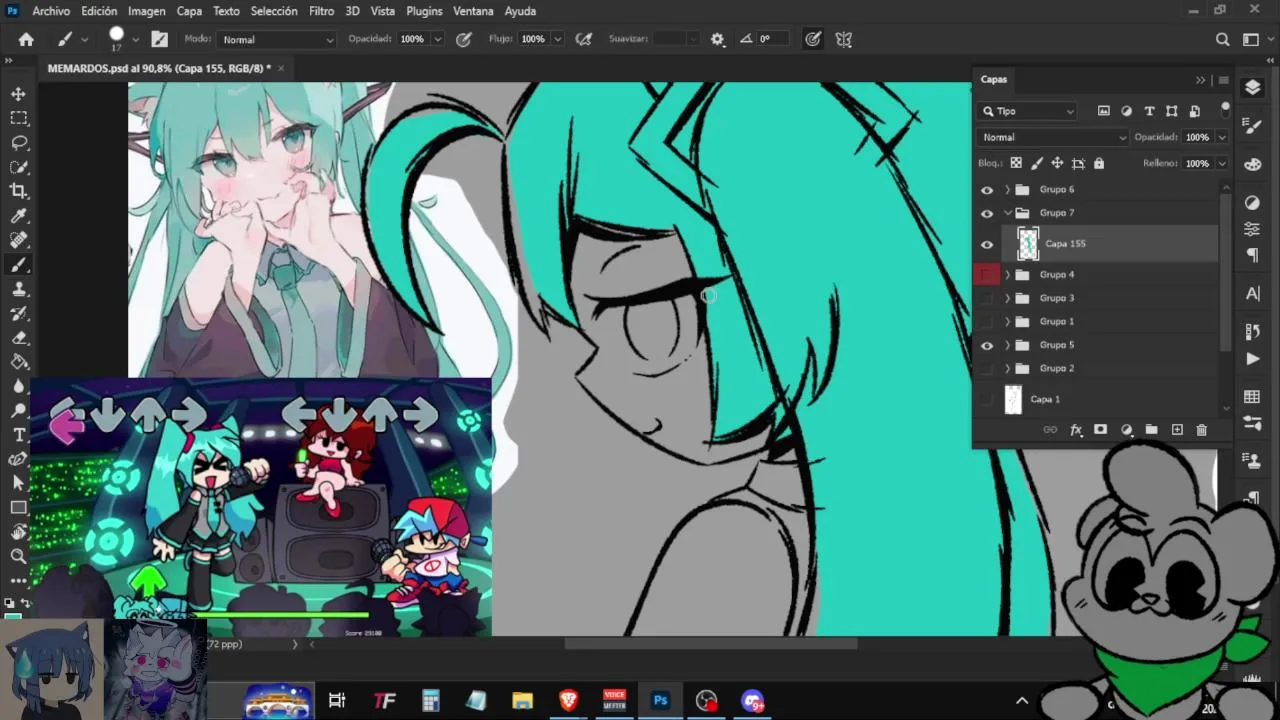Screen dimensions: 1280x720
Task: Select the Rectangle shape tool
Action: point(19,508)
